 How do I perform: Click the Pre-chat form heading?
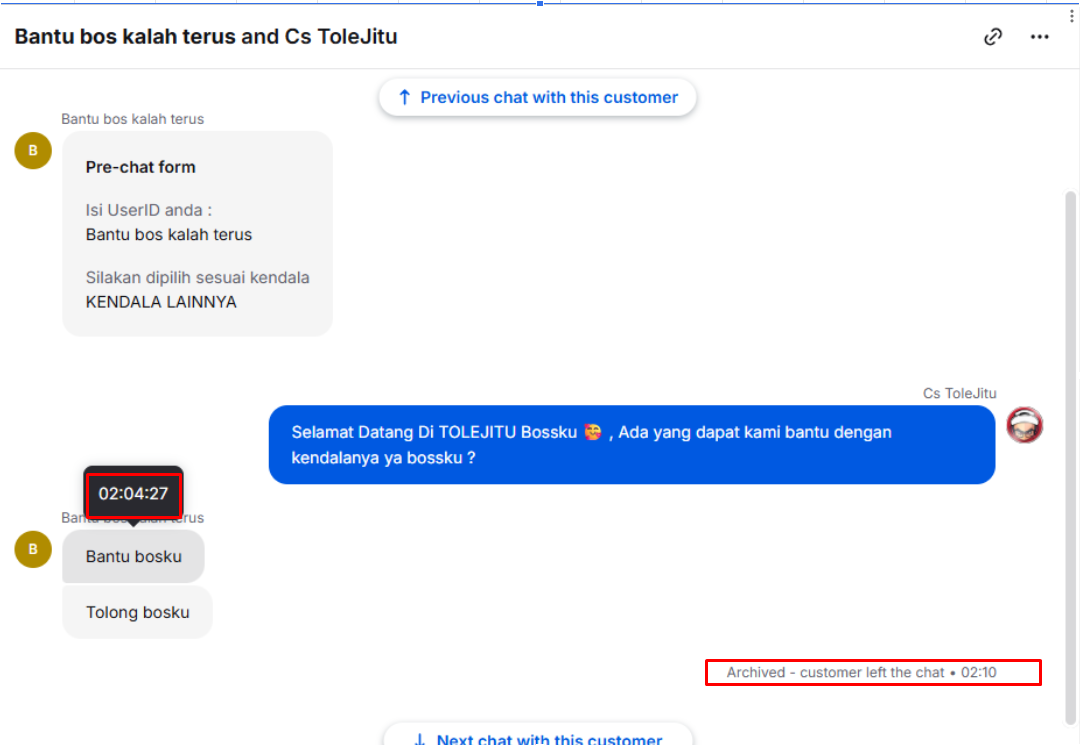click(x=141, y=167)
